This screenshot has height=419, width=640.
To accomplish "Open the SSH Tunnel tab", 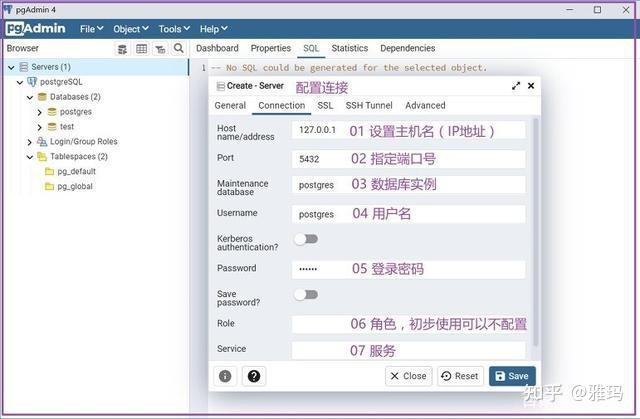I will [369, 105].
